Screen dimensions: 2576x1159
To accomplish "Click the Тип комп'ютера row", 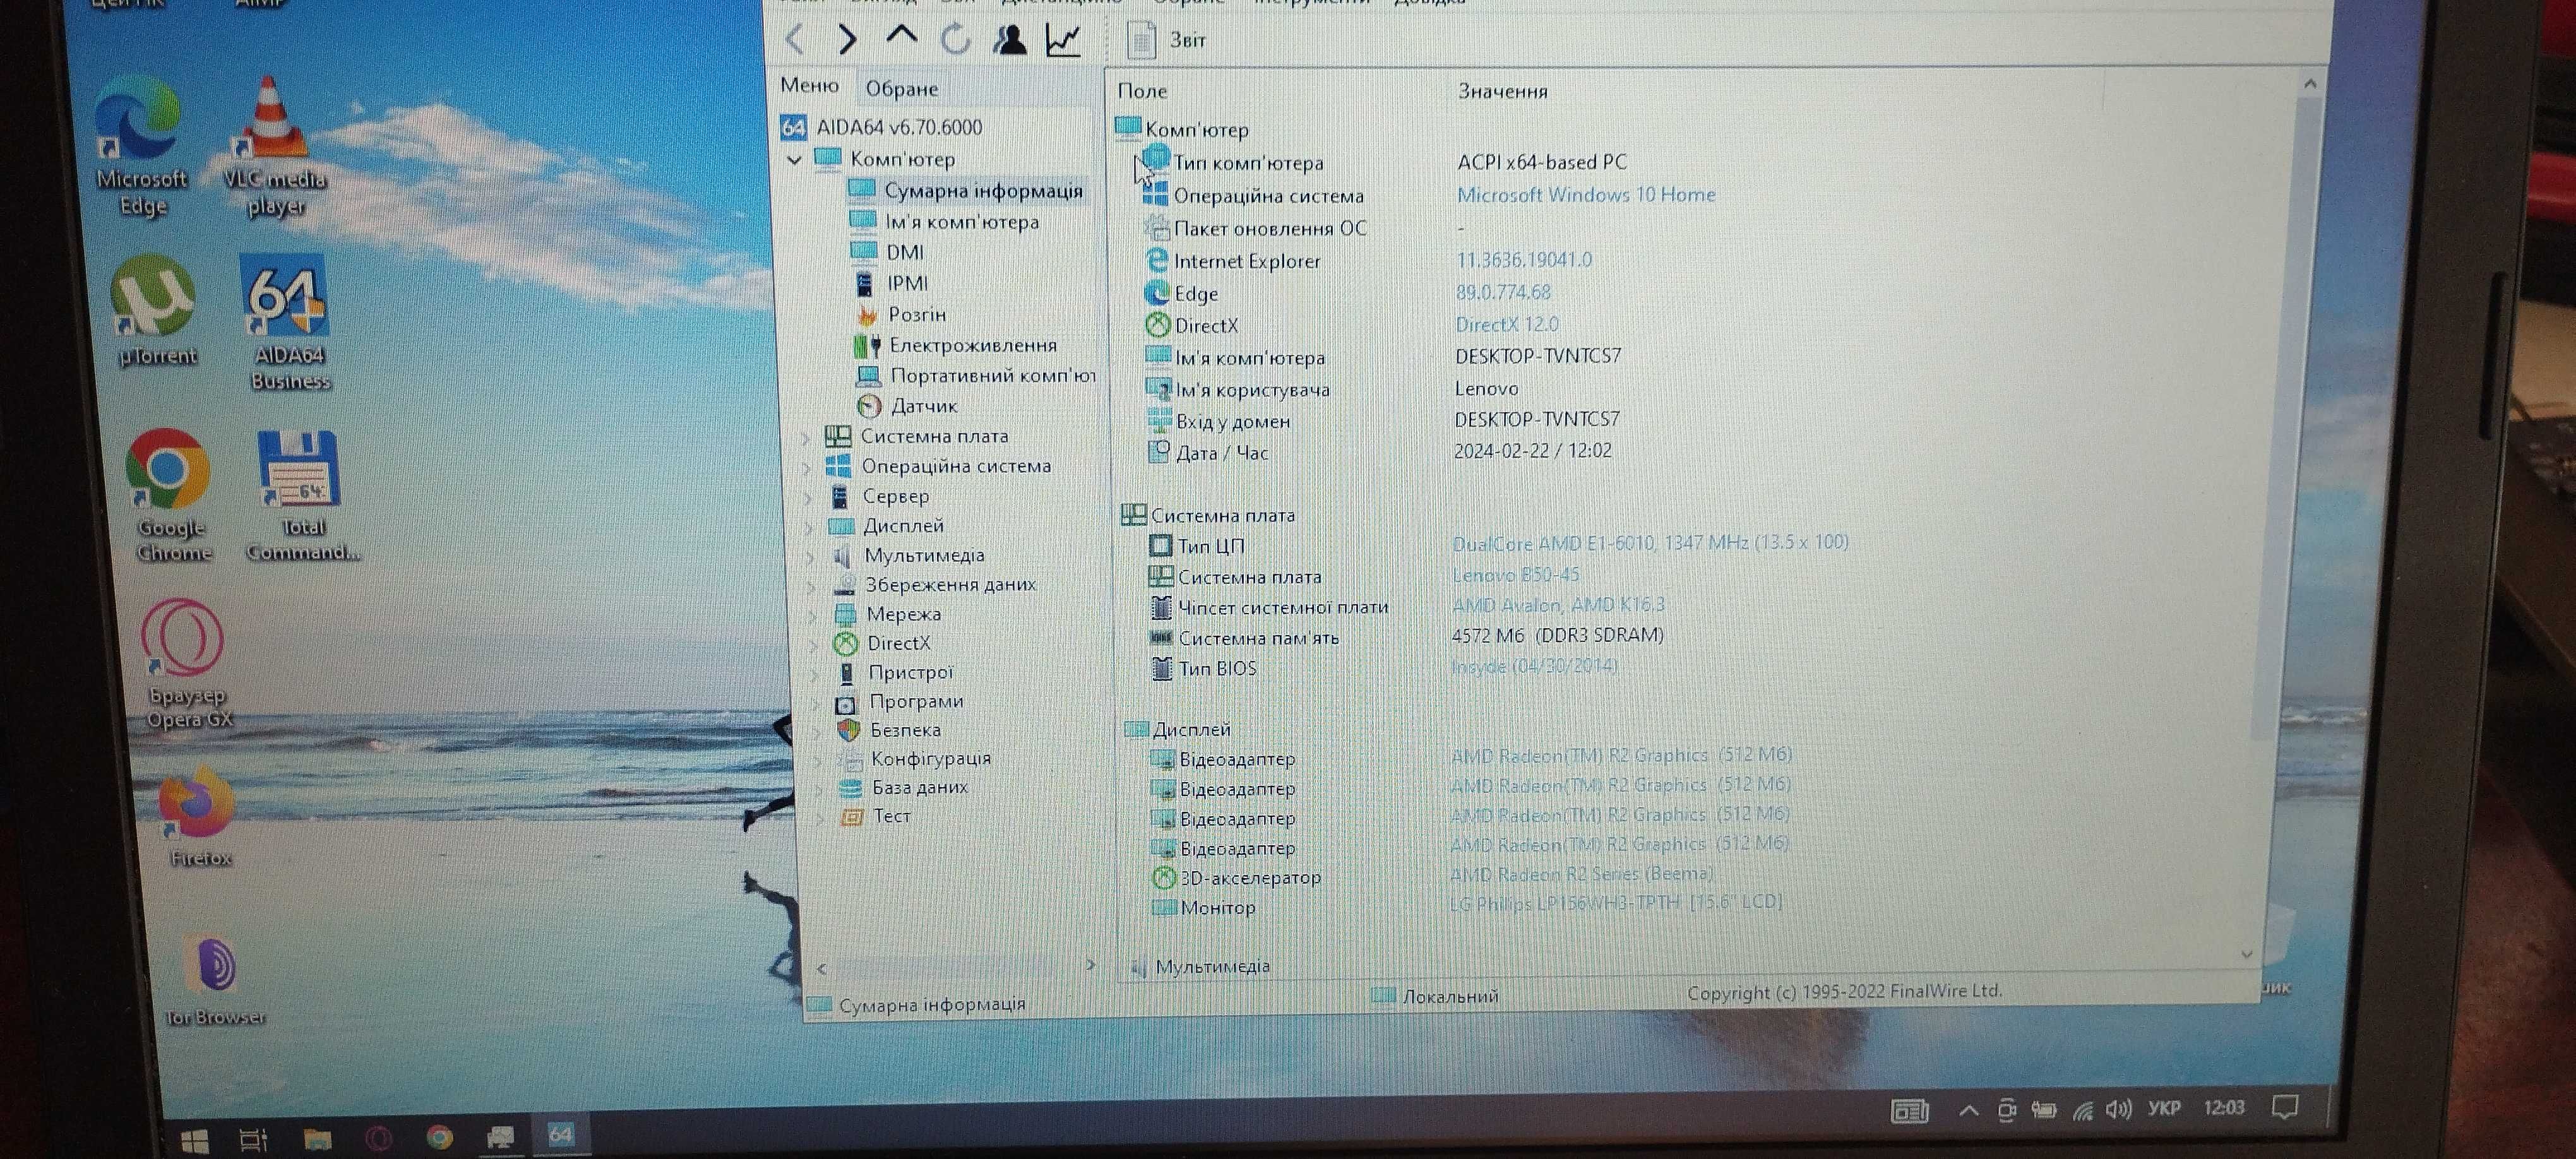I will [1385, 162].
